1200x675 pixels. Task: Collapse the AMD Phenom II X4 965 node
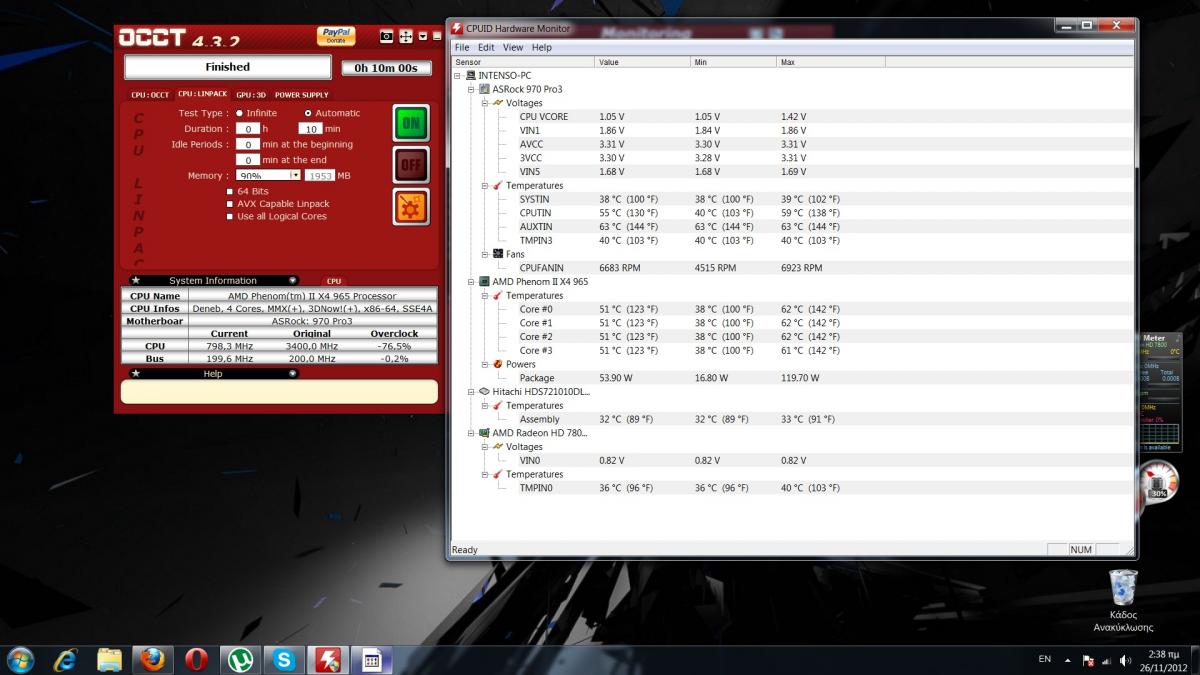(x=472, y=282)
